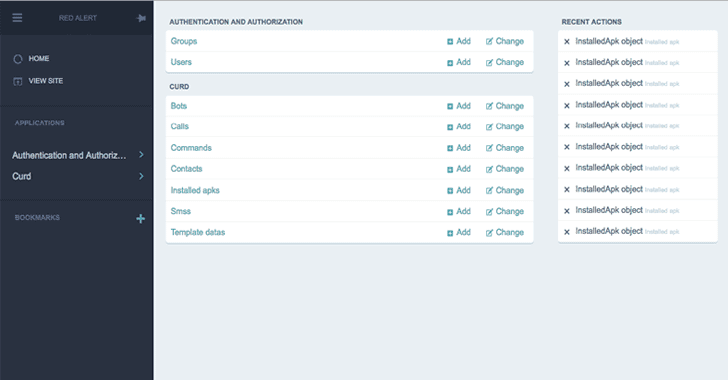728x380 pixels.
Task: Select Authentication and Authoriz... sidebar item
Action: pos(69,155)
